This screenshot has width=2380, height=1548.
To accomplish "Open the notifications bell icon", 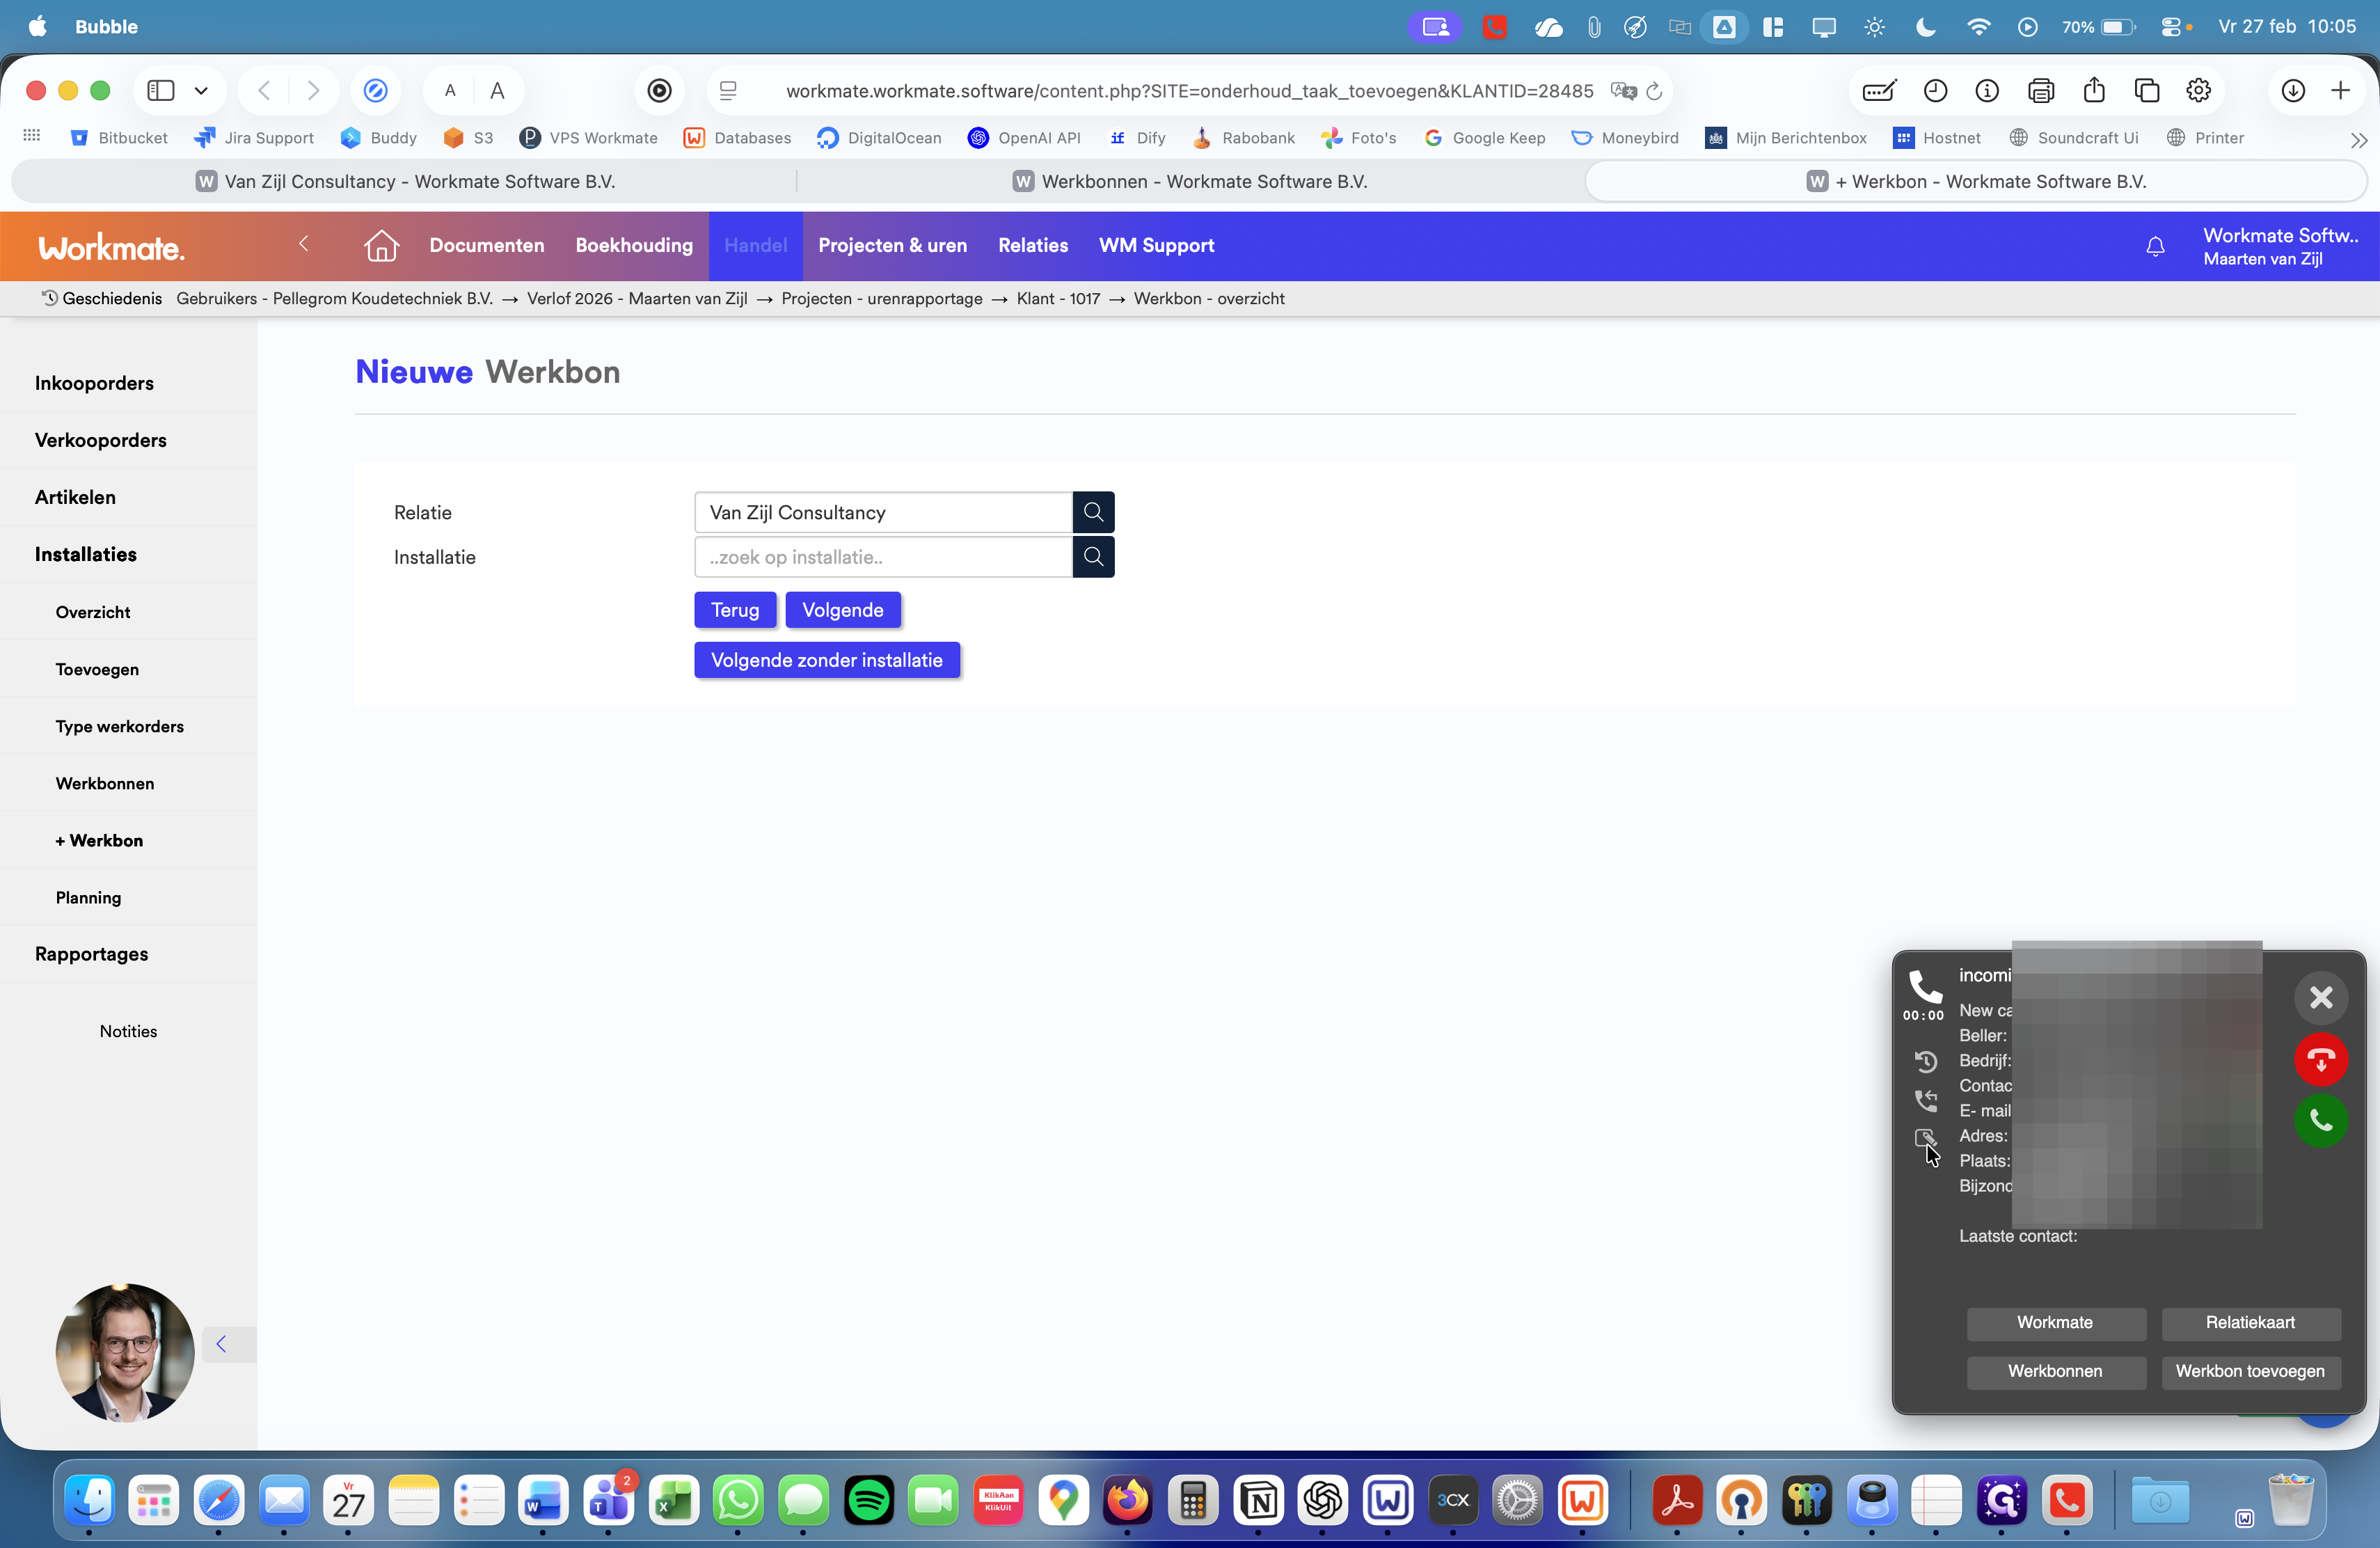I will (2155, 246).
